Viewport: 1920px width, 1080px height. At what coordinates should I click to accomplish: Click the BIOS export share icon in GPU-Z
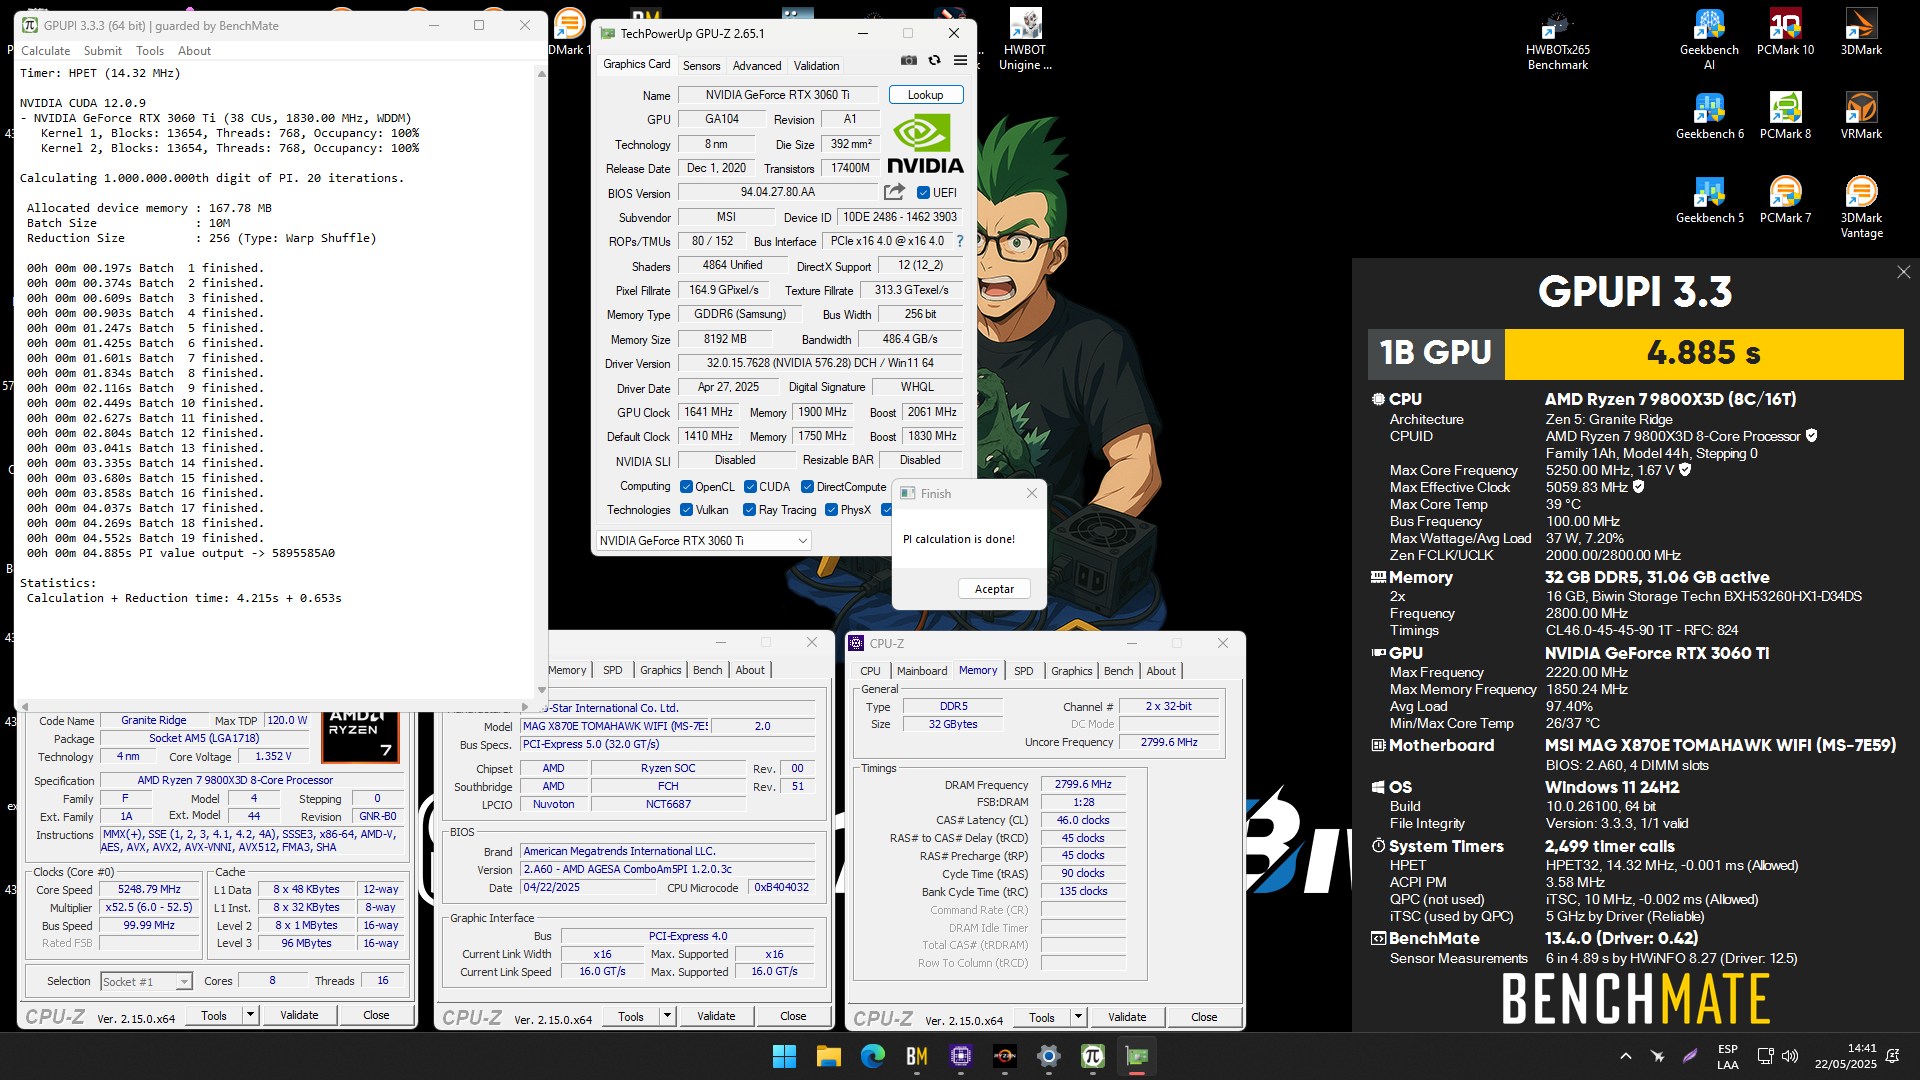point(894,192)
